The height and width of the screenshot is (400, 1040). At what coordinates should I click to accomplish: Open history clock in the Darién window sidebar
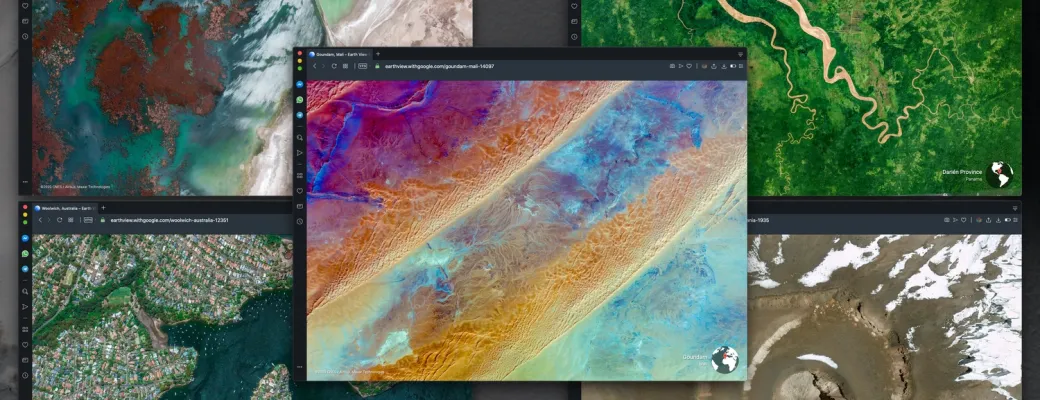click(574, 36)
